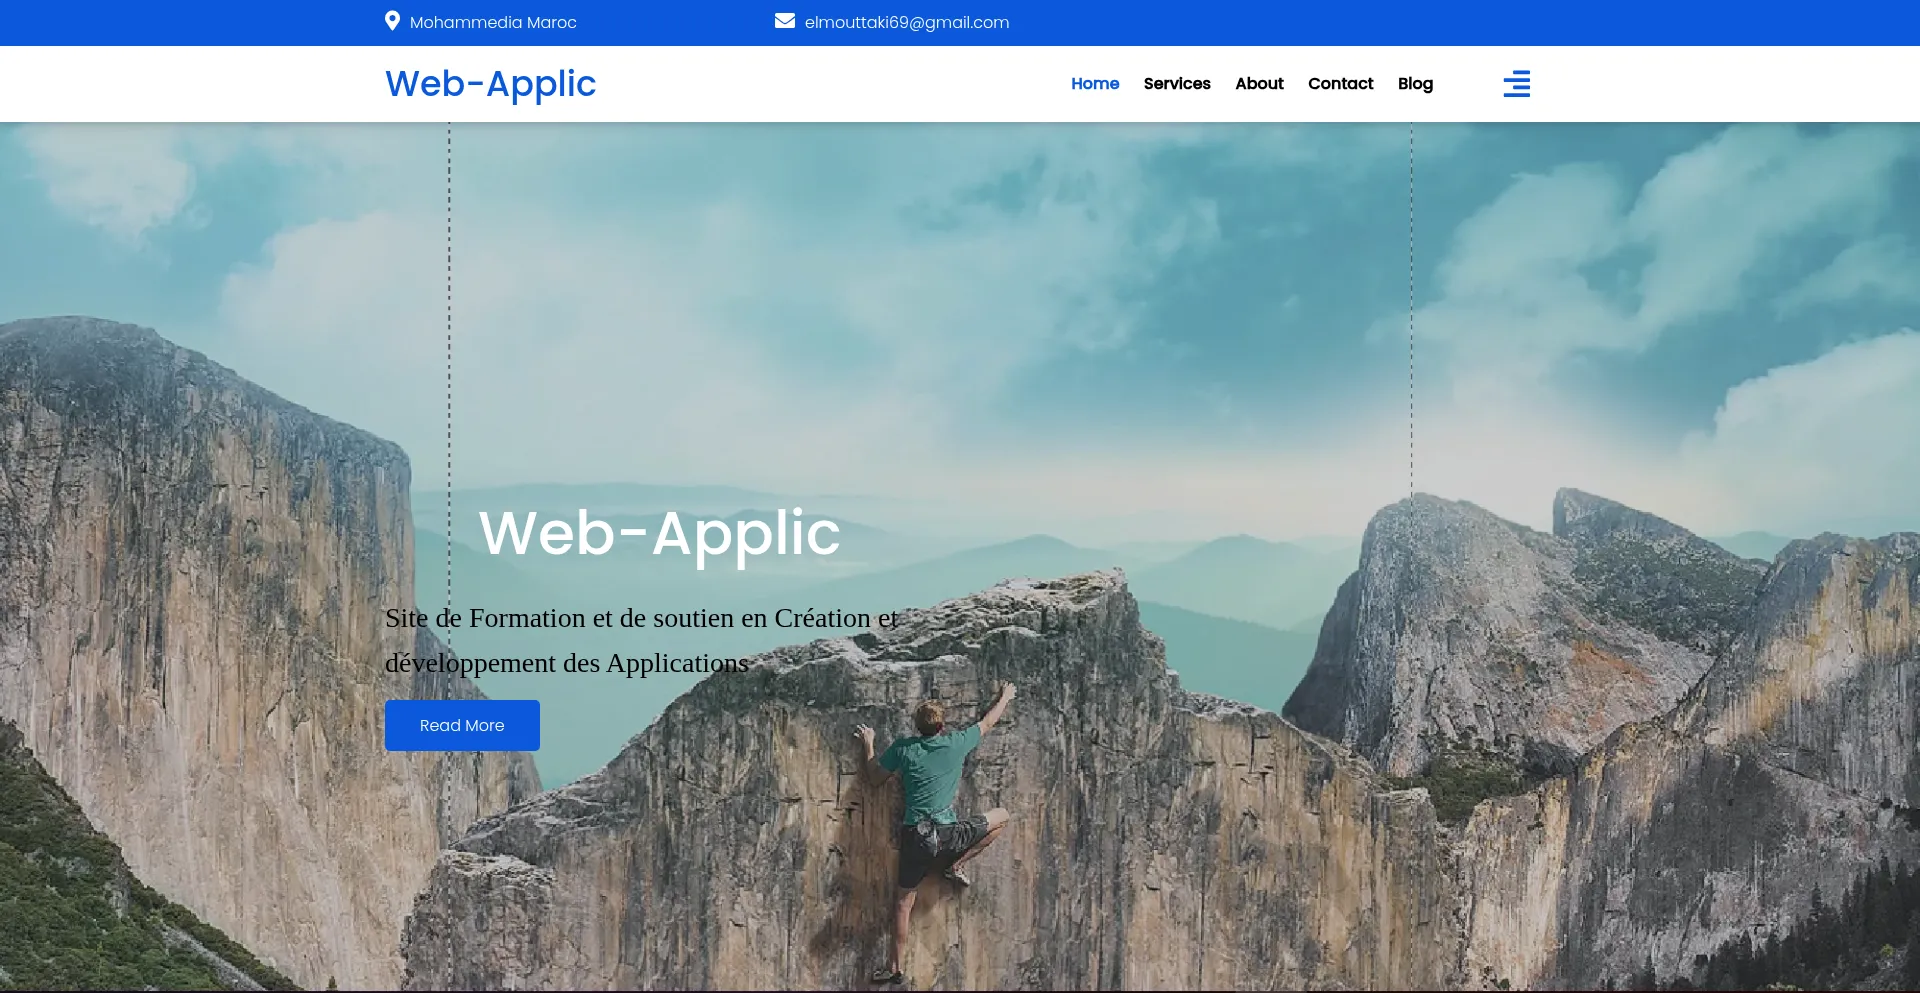
Task: Open the Contact page link
Action: (x=1340, y=84)
